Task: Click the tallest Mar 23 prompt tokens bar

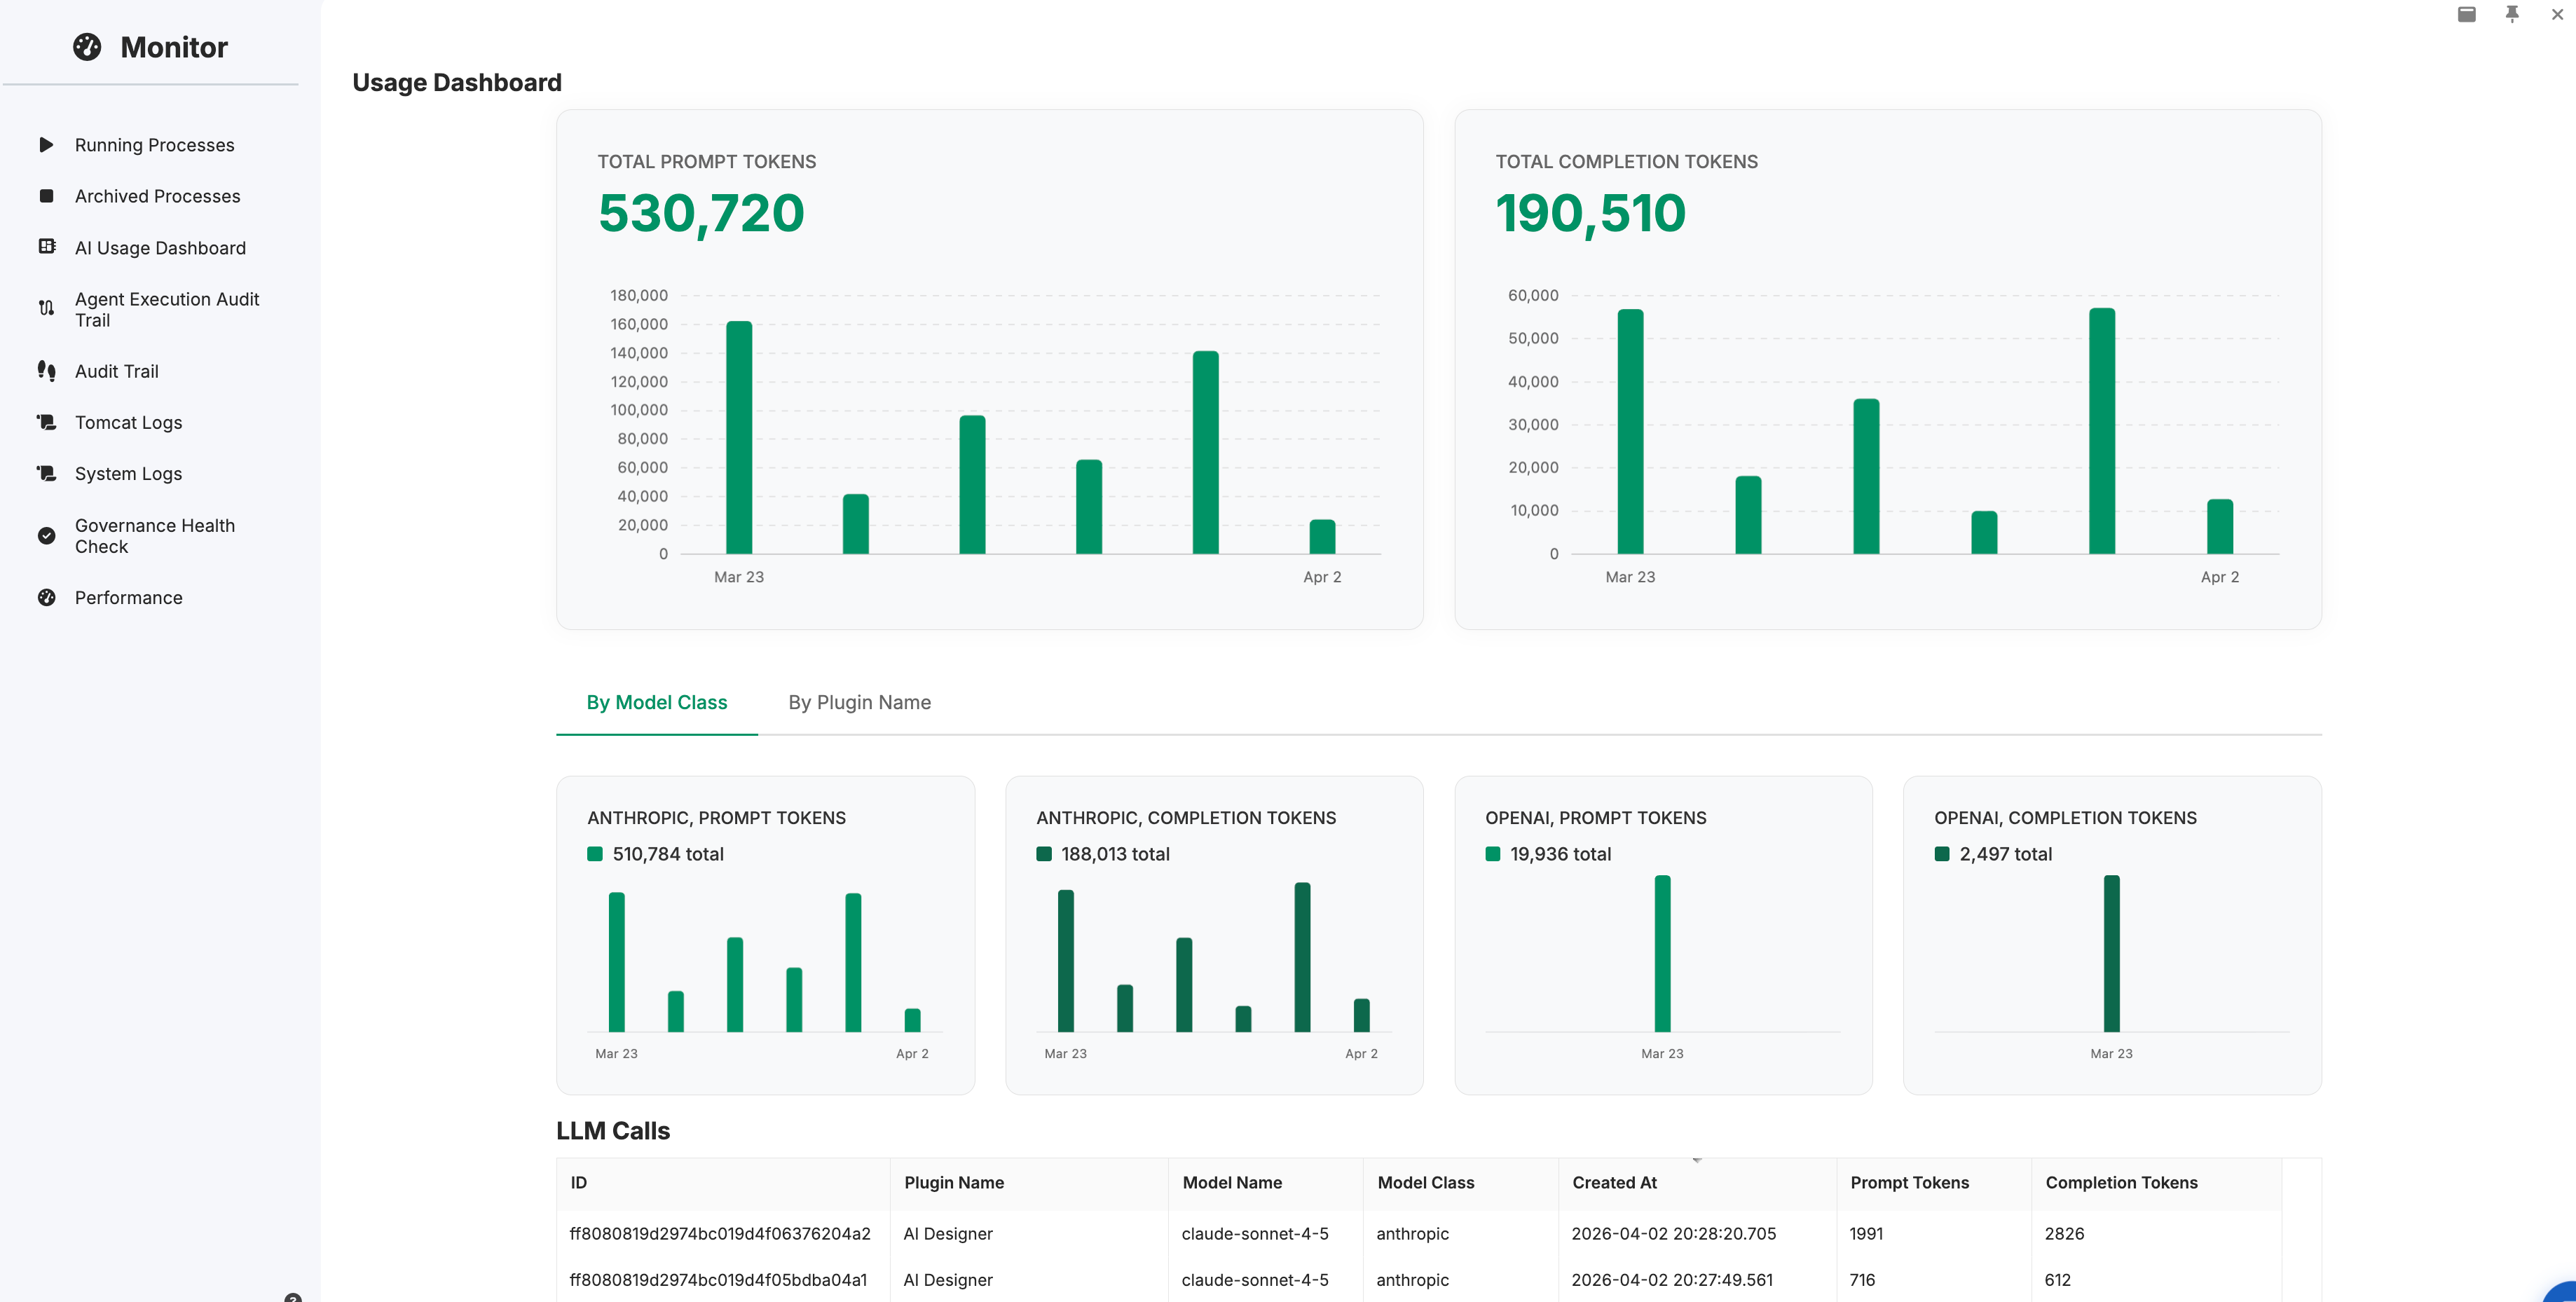Action: coord(739,438)
